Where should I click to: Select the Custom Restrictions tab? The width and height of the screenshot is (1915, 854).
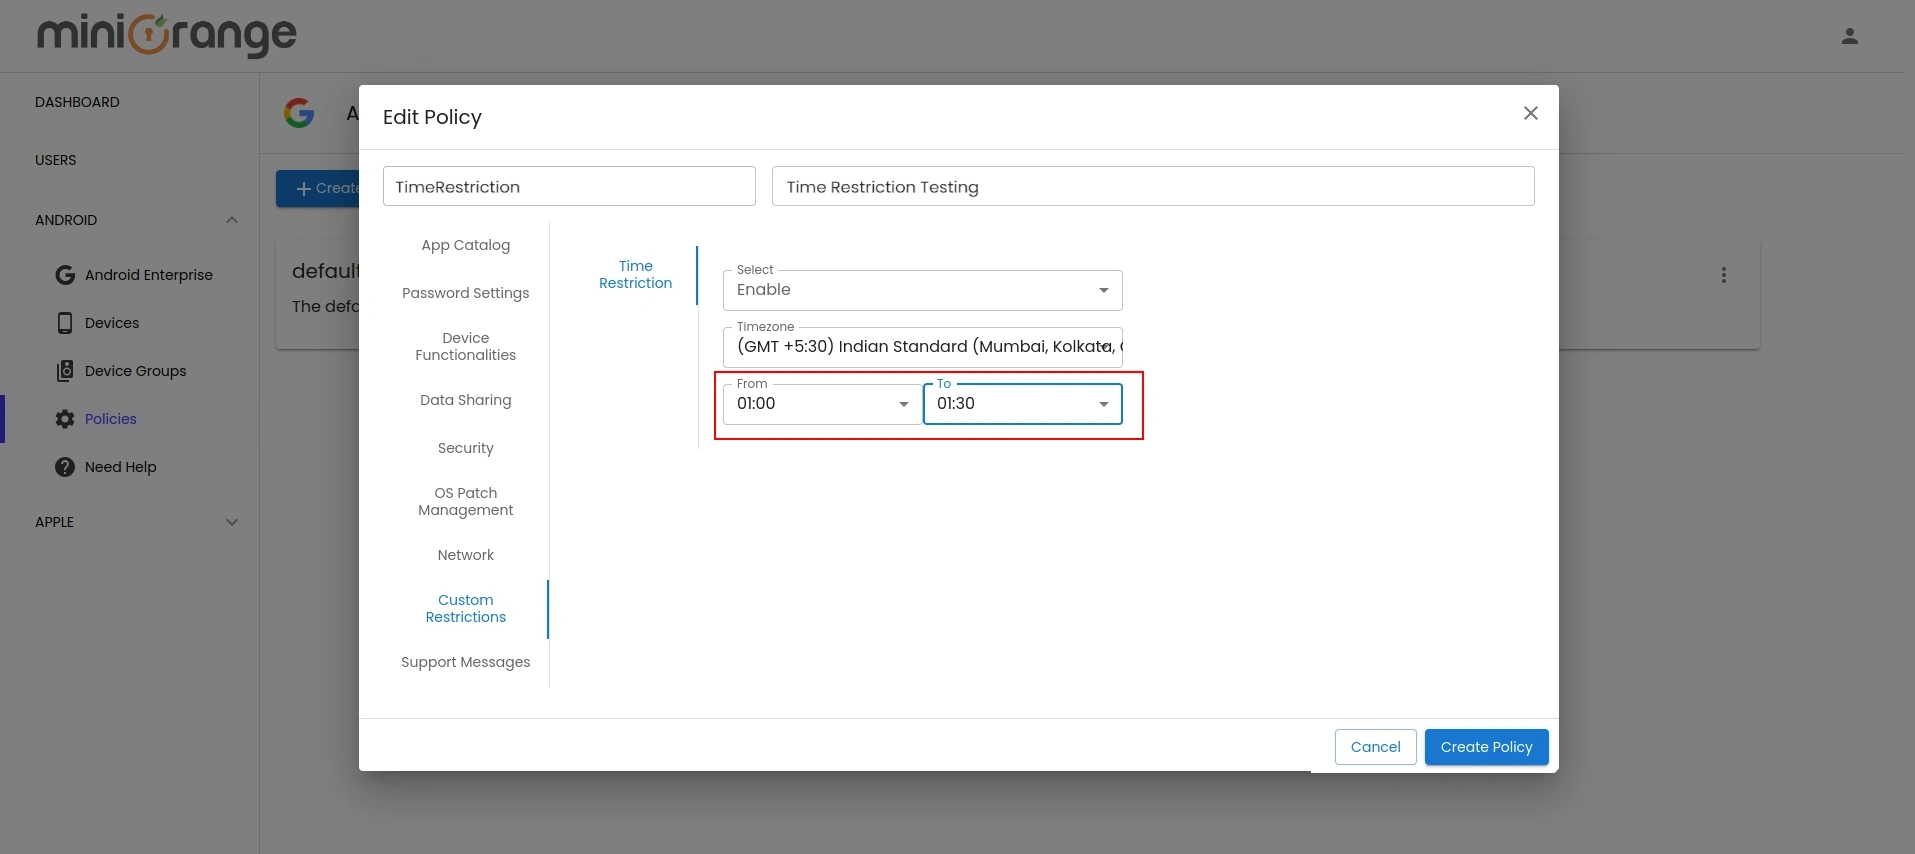(x=466, y=609)
